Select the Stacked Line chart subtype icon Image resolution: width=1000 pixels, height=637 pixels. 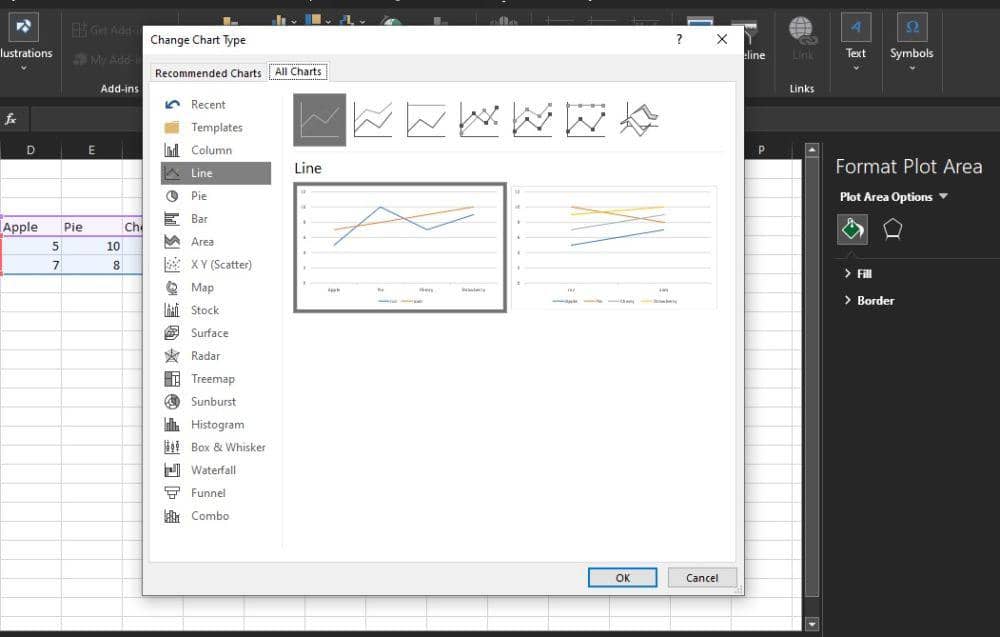[x=371, y=118]
